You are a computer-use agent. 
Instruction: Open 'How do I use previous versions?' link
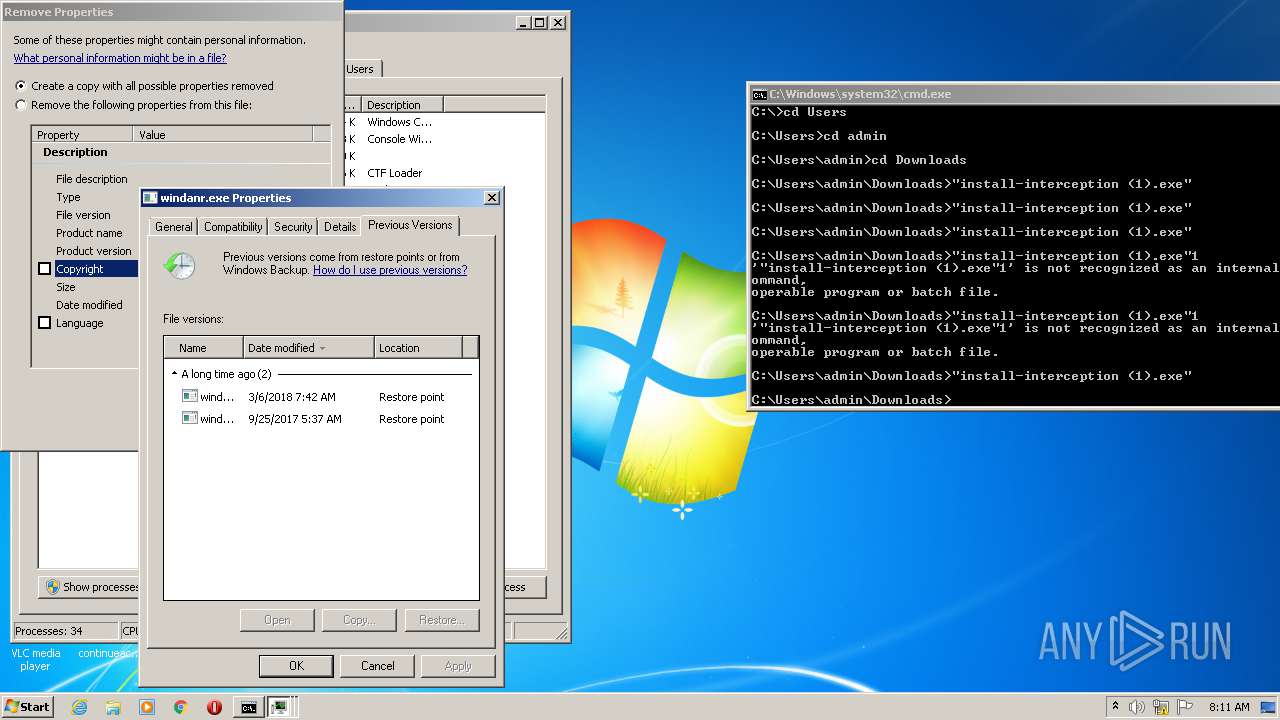click(390, 270)
